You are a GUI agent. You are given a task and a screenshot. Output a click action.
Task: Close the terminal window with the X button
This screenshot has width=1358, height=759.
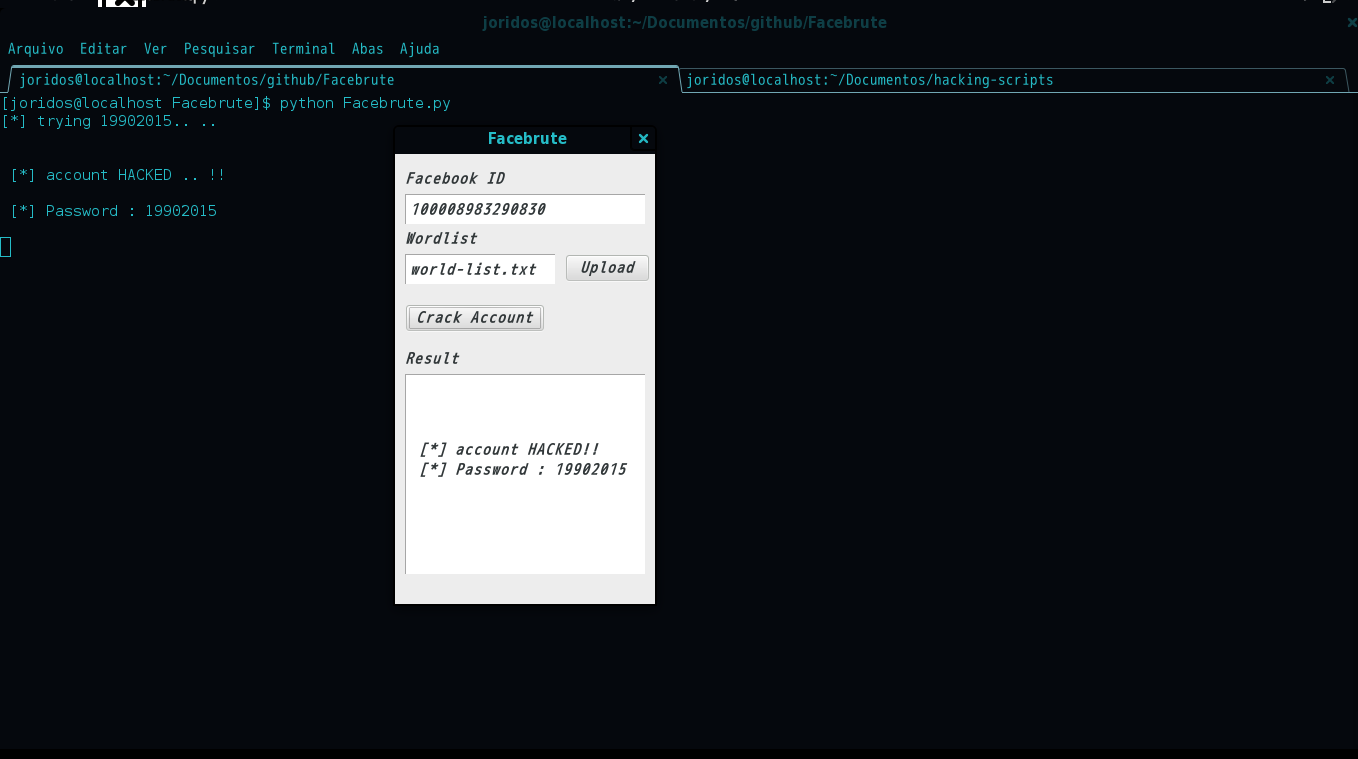[x=1352, y=22]
